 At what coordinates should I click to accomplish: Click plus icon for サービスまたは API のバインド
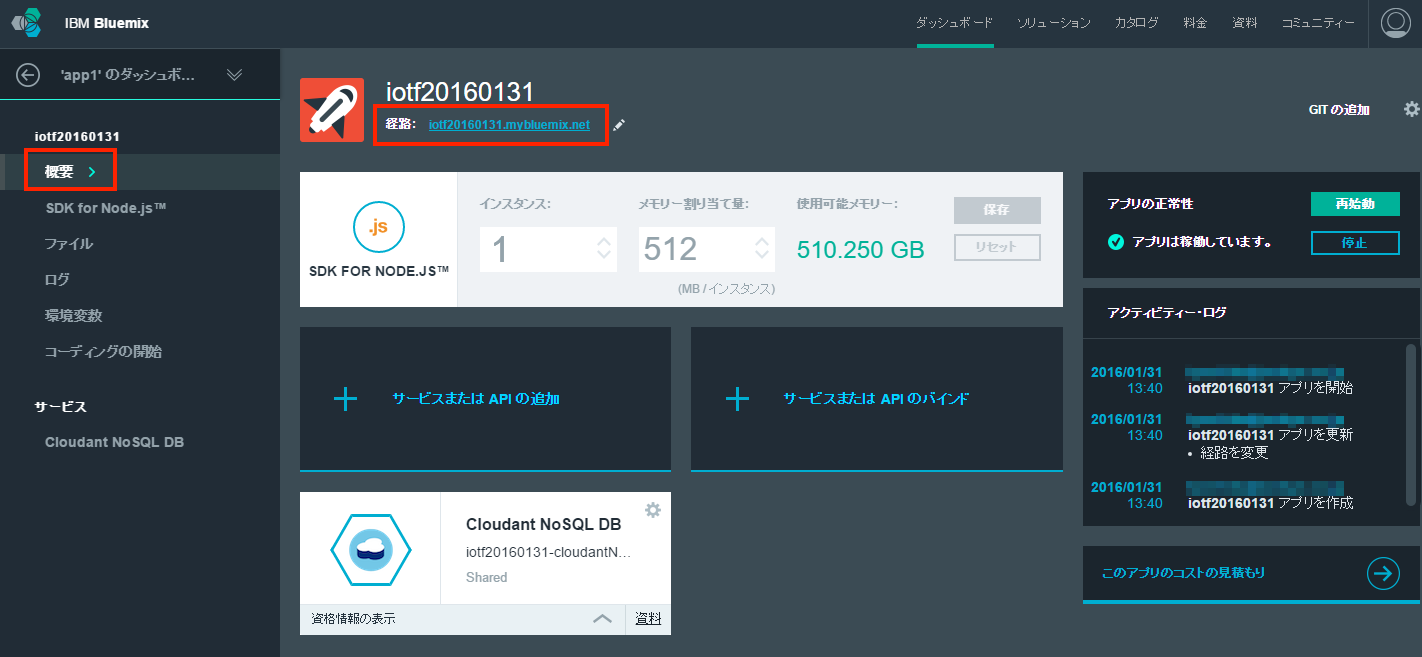[737, 399]
